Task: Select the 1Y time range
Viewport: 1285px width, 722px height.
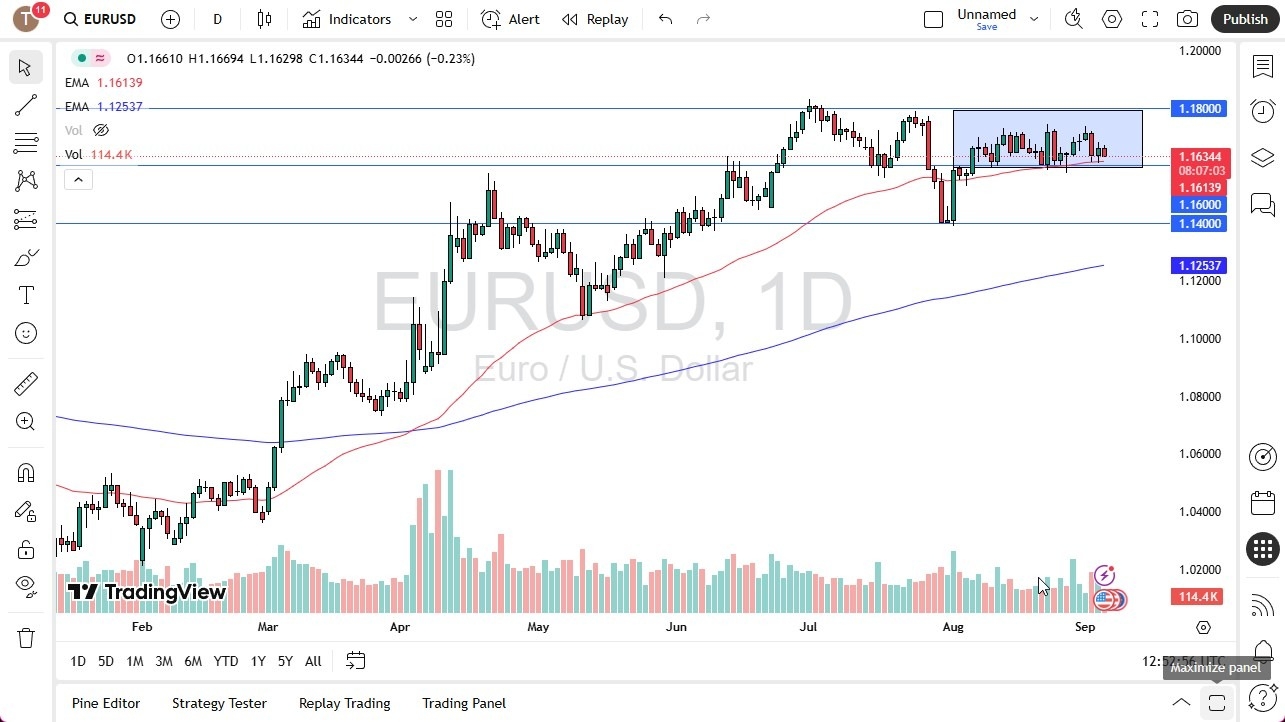Action: pos(257,661)
